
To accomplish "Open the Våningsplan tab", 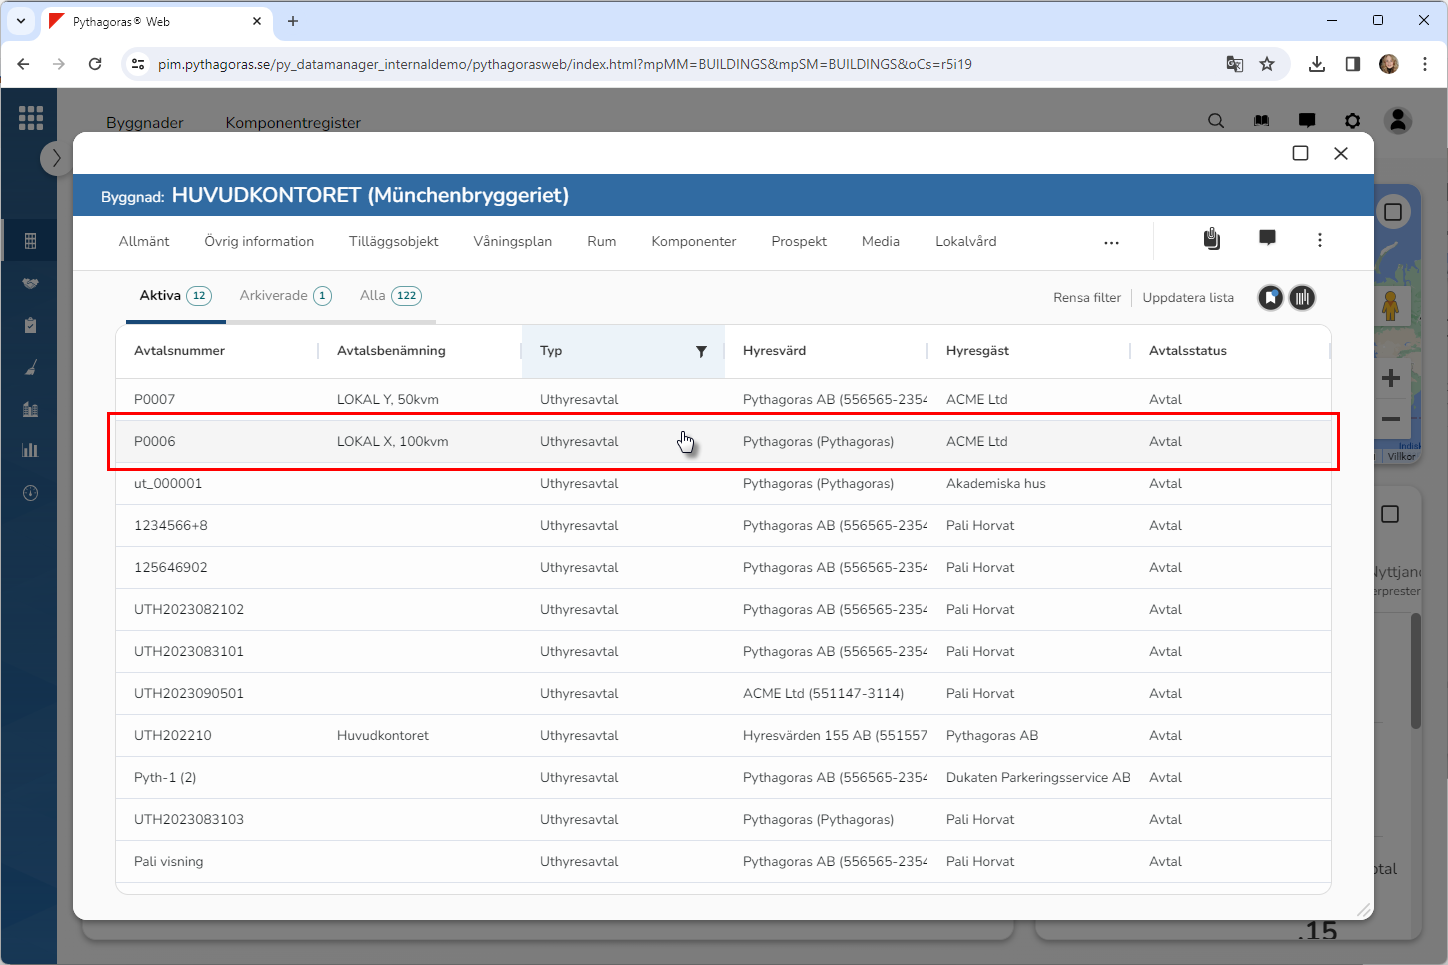I will (512, 242).
